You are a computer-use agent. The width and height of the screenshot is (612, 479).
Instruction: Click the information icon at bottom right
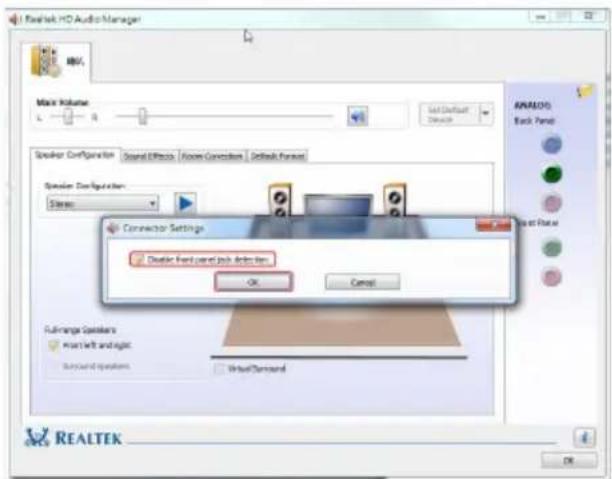coord(584,438)
